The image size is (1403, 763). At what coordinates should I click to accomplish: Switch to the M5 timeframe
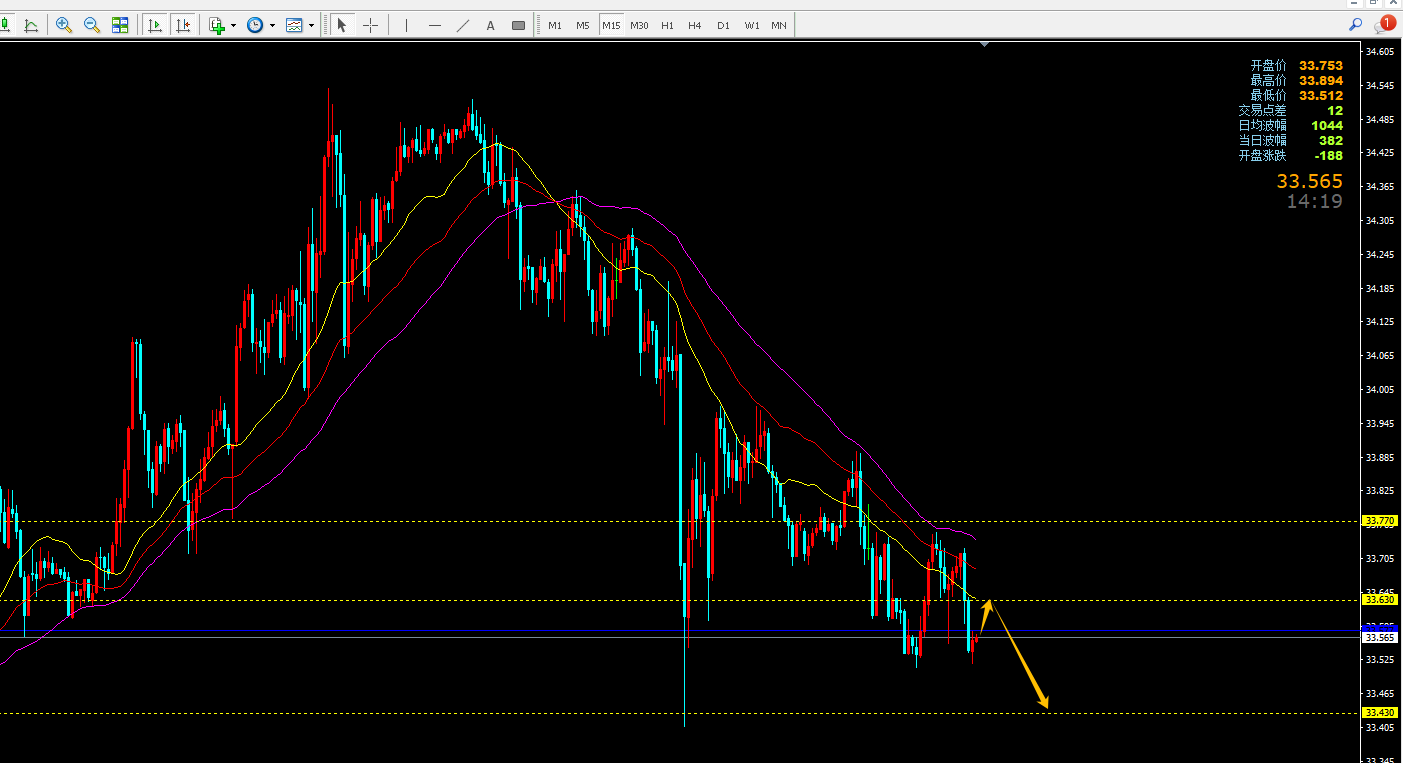pyautogui.click(x=583, y=25)
